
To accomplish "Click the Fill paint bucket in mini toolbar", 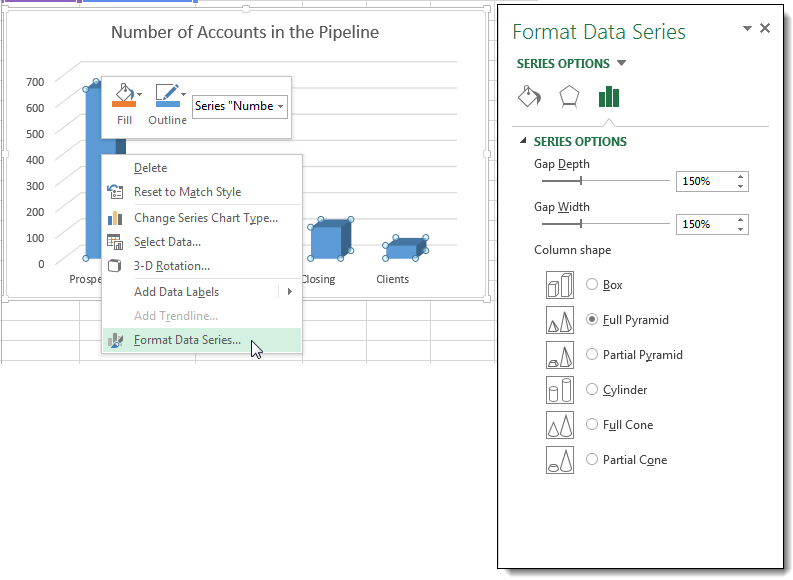I will click(124, 96).
